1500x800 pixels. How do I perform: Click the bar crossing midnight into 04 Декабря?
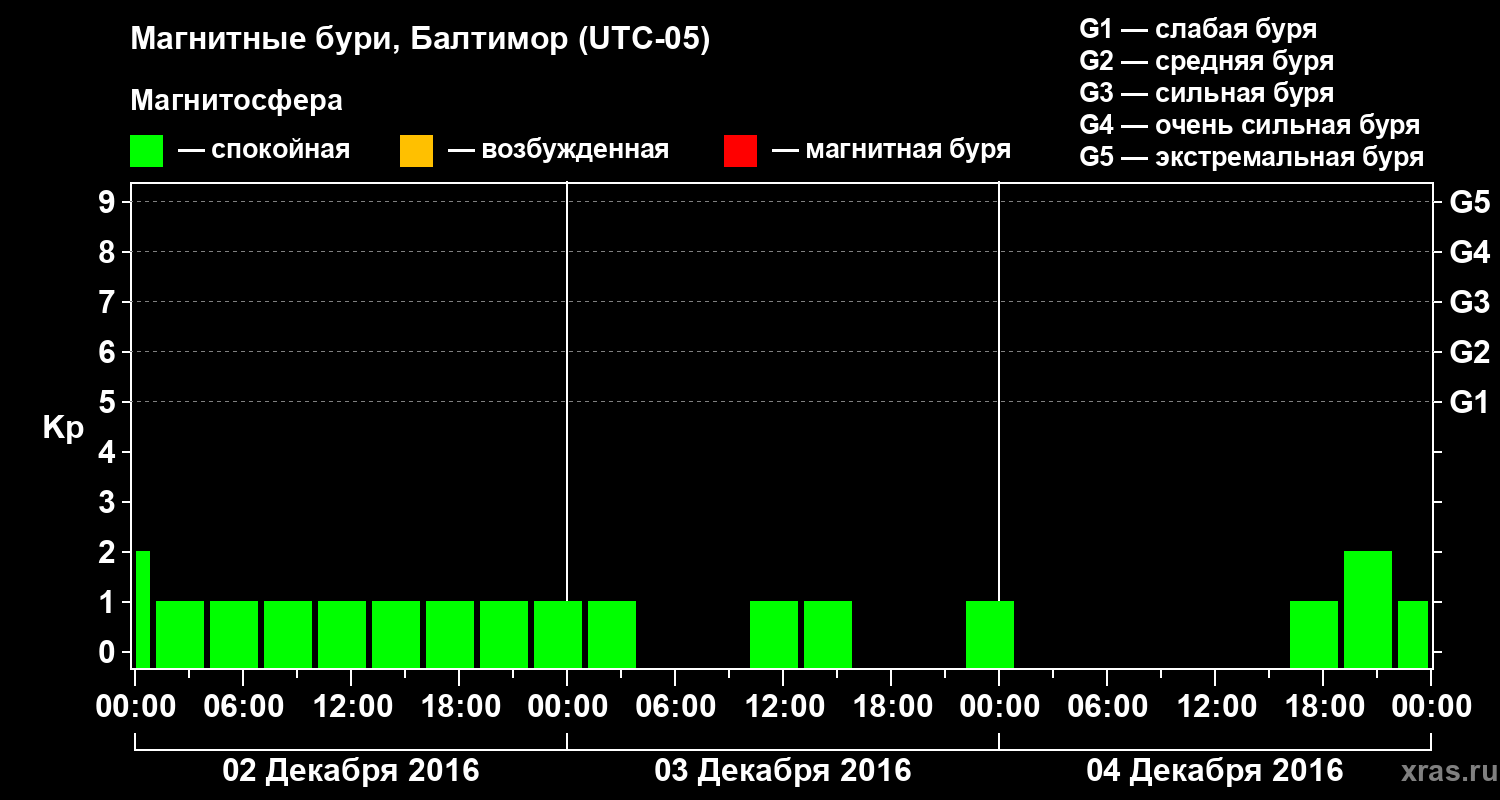[989, 634]
